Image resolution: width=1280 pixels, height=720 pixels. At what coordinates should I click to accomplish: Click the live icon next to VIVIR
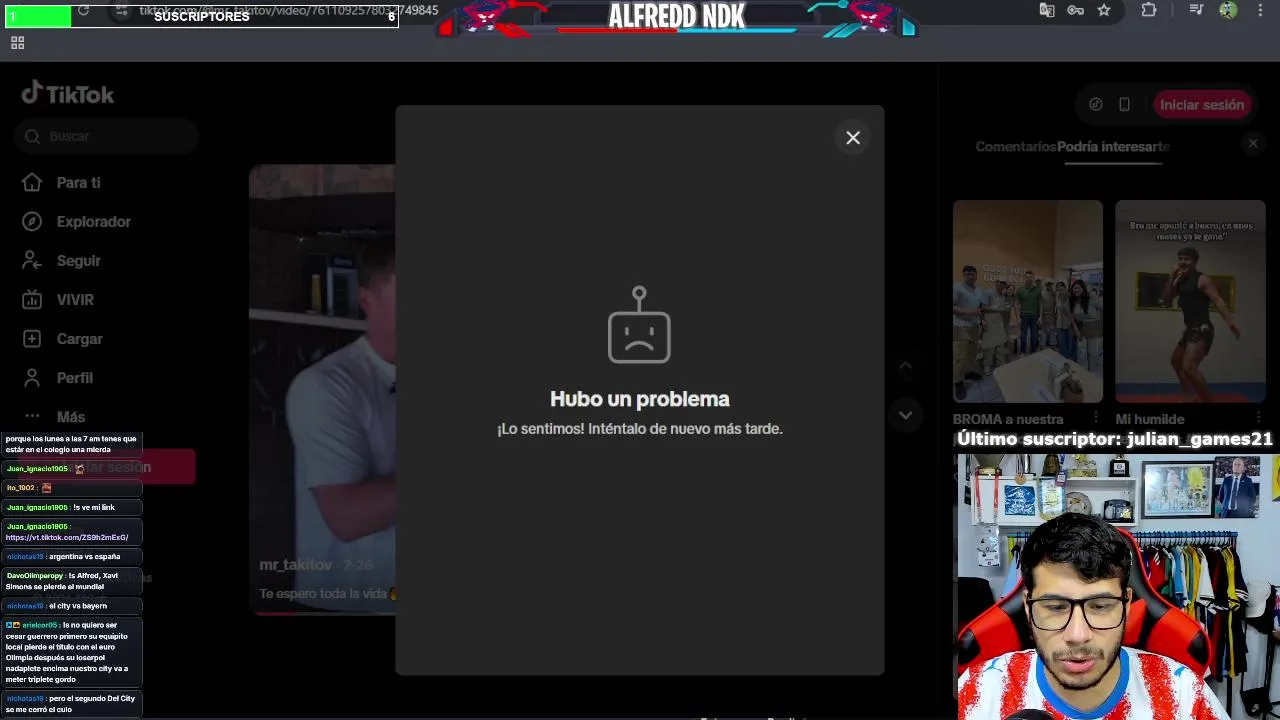pyautogui.click(x=32, y=299)
